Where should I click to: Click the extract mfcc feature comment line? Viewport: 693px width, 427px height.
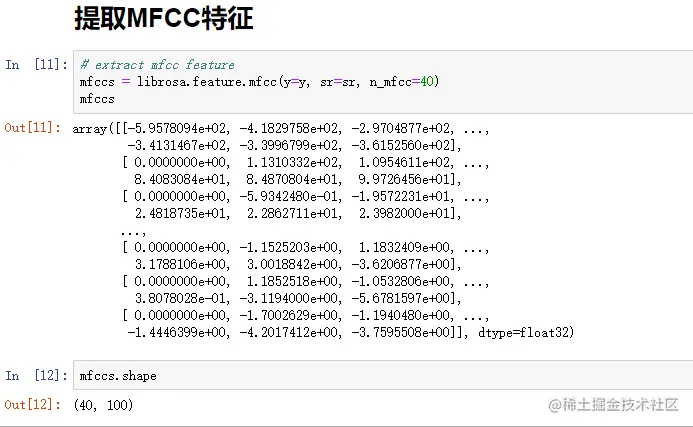[157, 65]
